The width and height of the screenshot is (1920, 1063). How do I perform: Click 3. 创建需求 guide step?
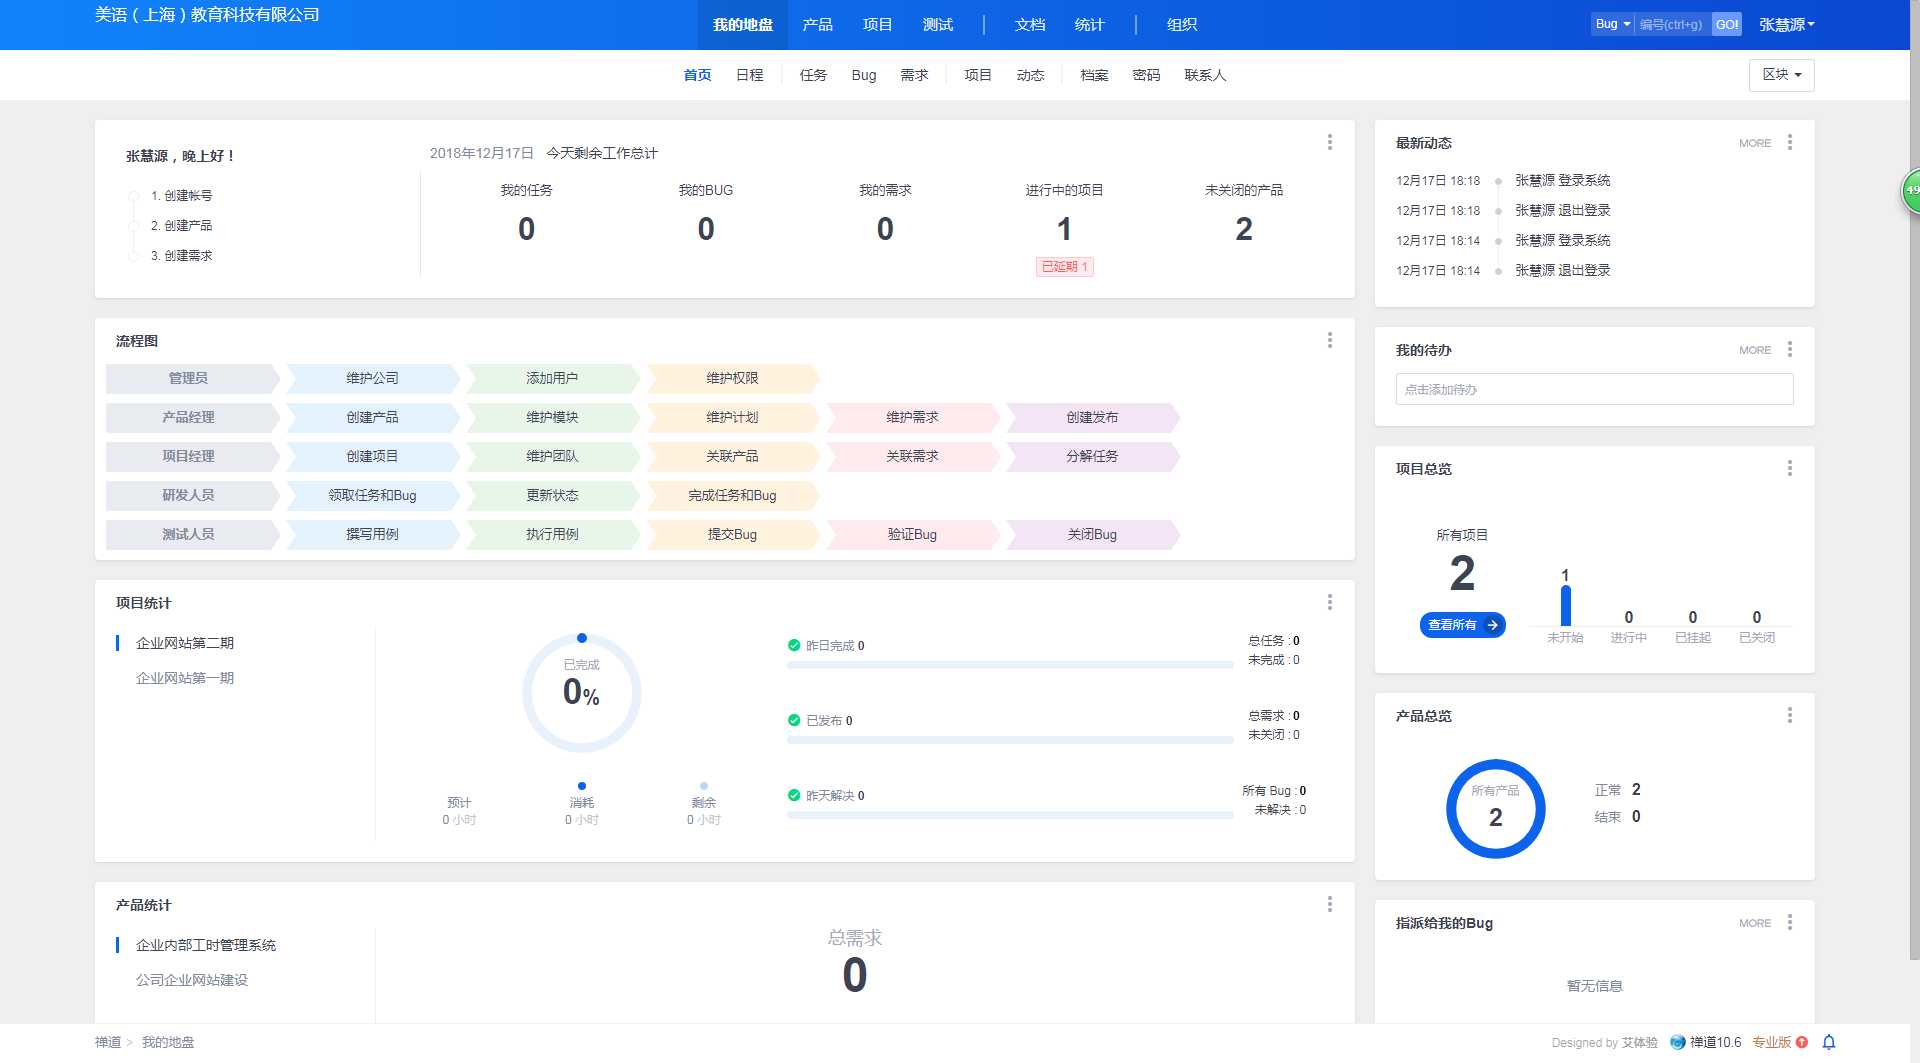pyautogui.click(x=181, y=256)
